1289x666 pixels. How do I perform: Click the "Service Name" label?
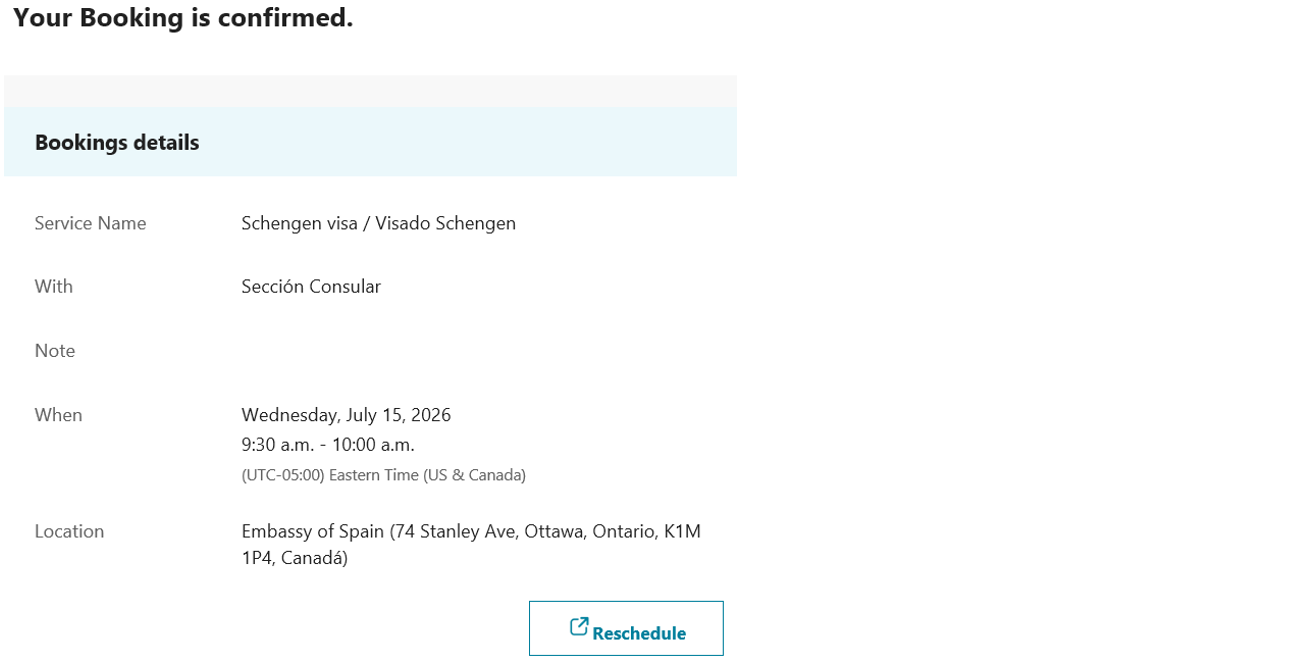[90, 223]
